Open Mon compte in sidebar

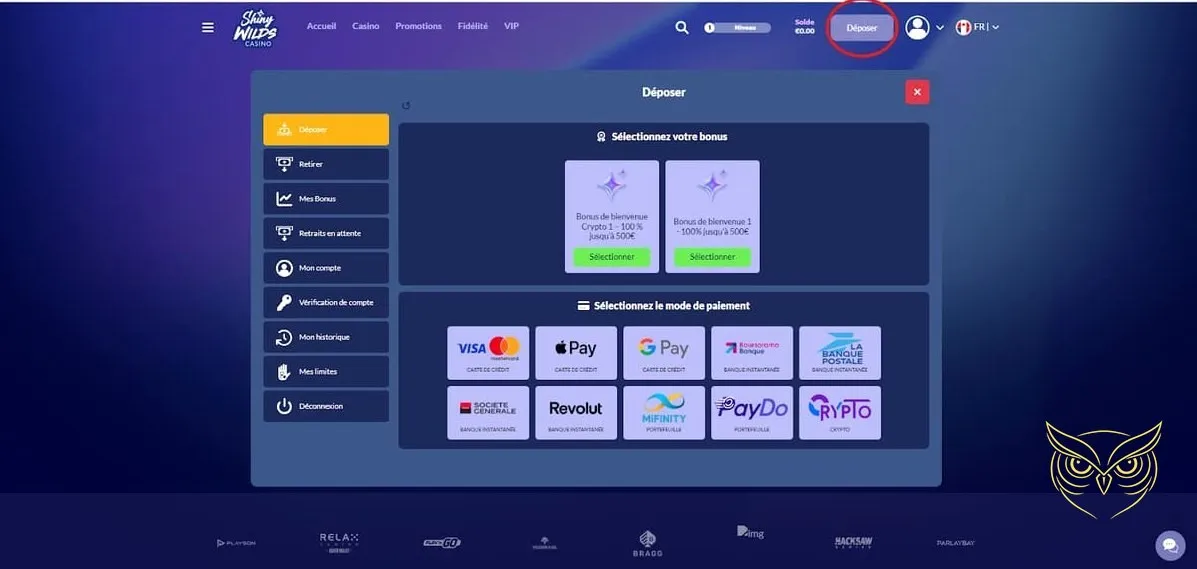pyautogui.click(x=326, y=268)
